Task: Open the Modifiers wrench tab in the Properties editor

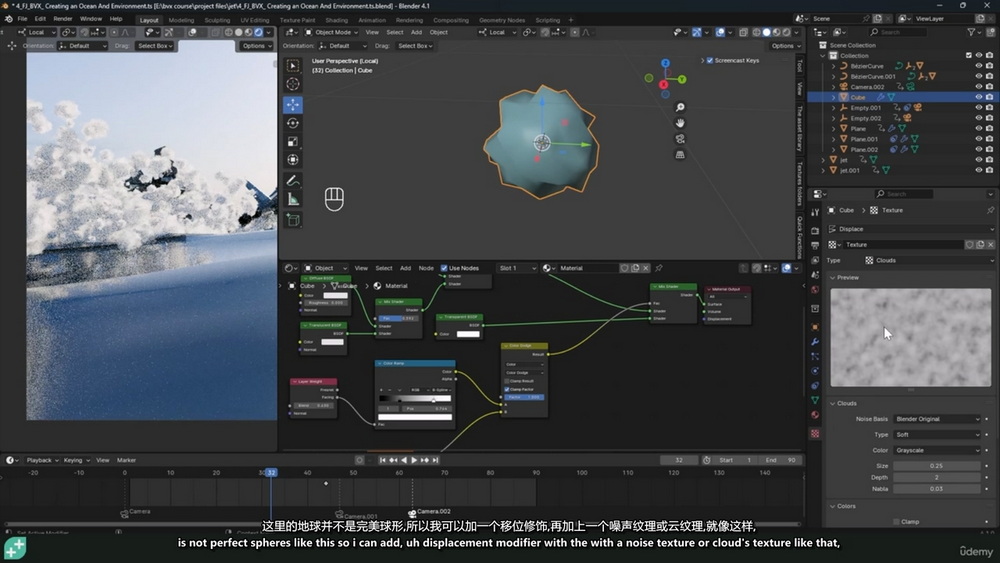Action: [x=815, y=342]
